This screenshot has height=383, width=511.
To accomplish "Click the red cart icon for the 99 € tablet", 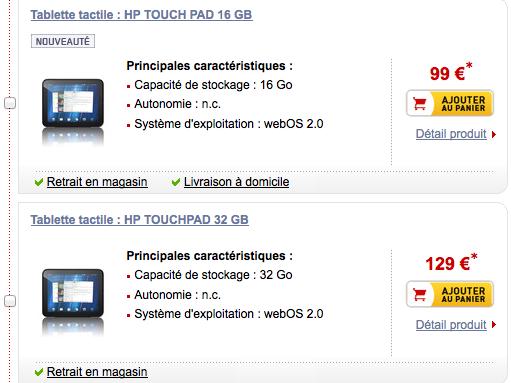I will click(x=419, y=103).
